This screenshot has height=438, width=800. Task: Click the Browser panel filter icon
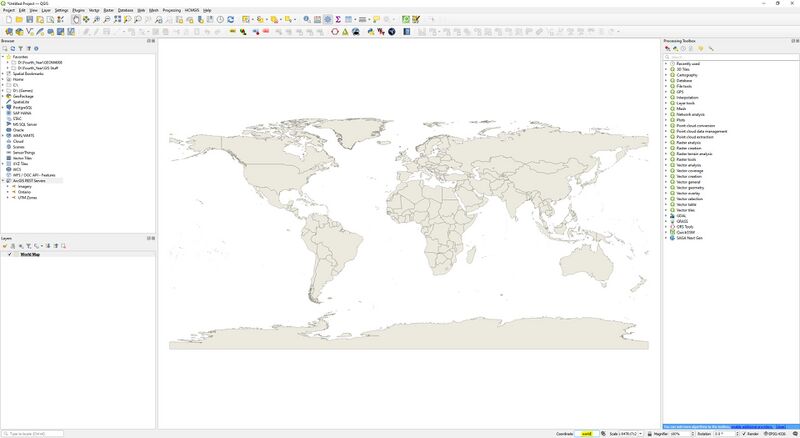(20, 48)
